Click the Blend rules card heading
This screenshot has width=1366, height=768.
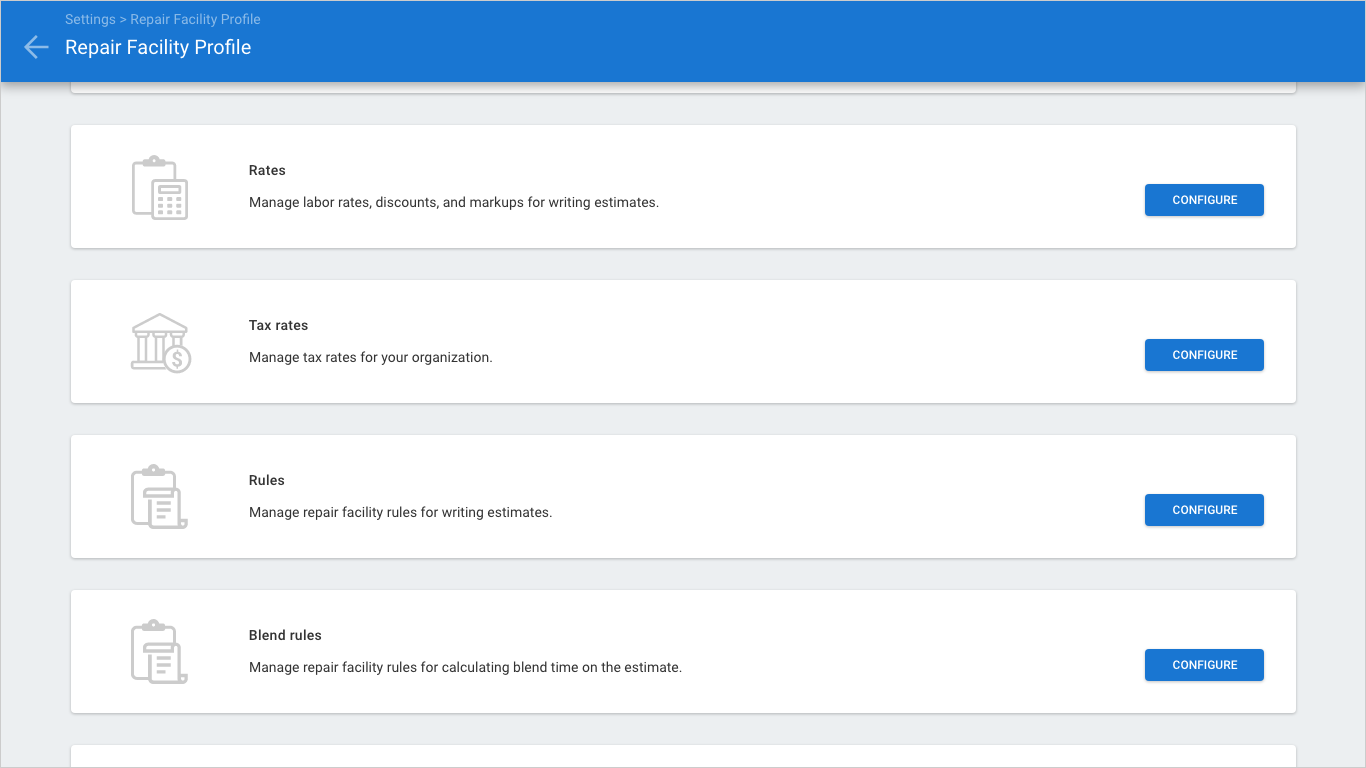click(285, 635)
